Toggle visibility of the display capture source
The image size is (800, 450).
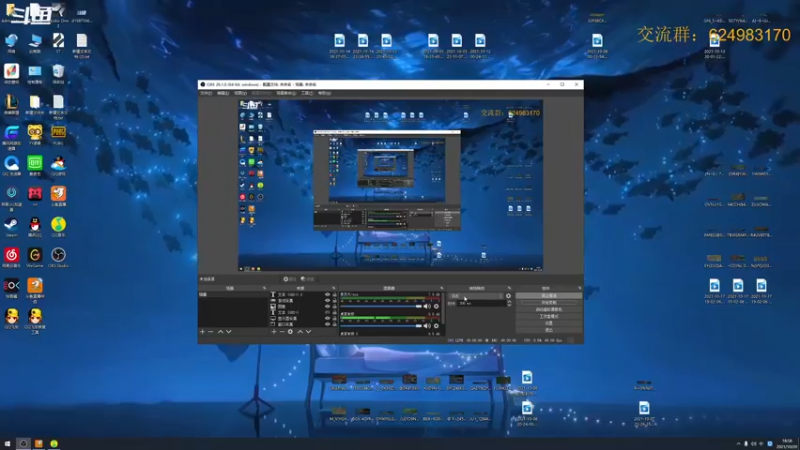(328, 318)
